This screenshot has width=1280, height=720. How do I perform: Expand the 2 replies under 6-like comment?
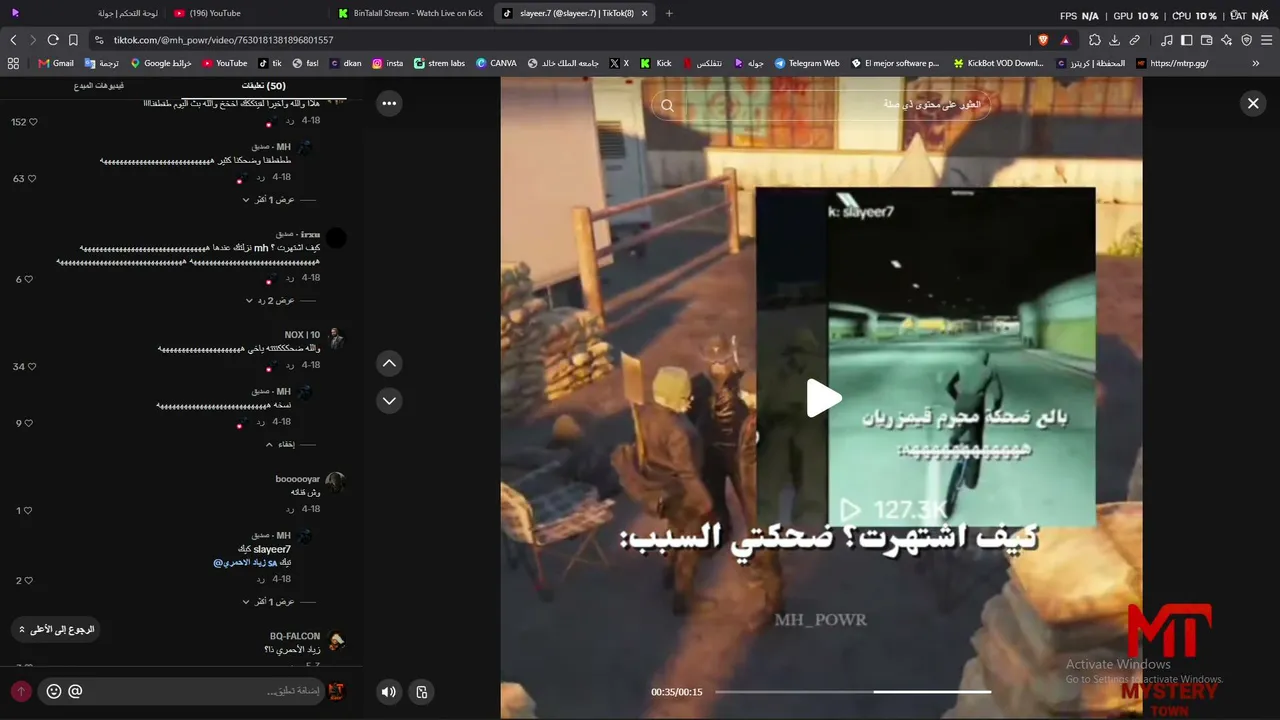270,300
